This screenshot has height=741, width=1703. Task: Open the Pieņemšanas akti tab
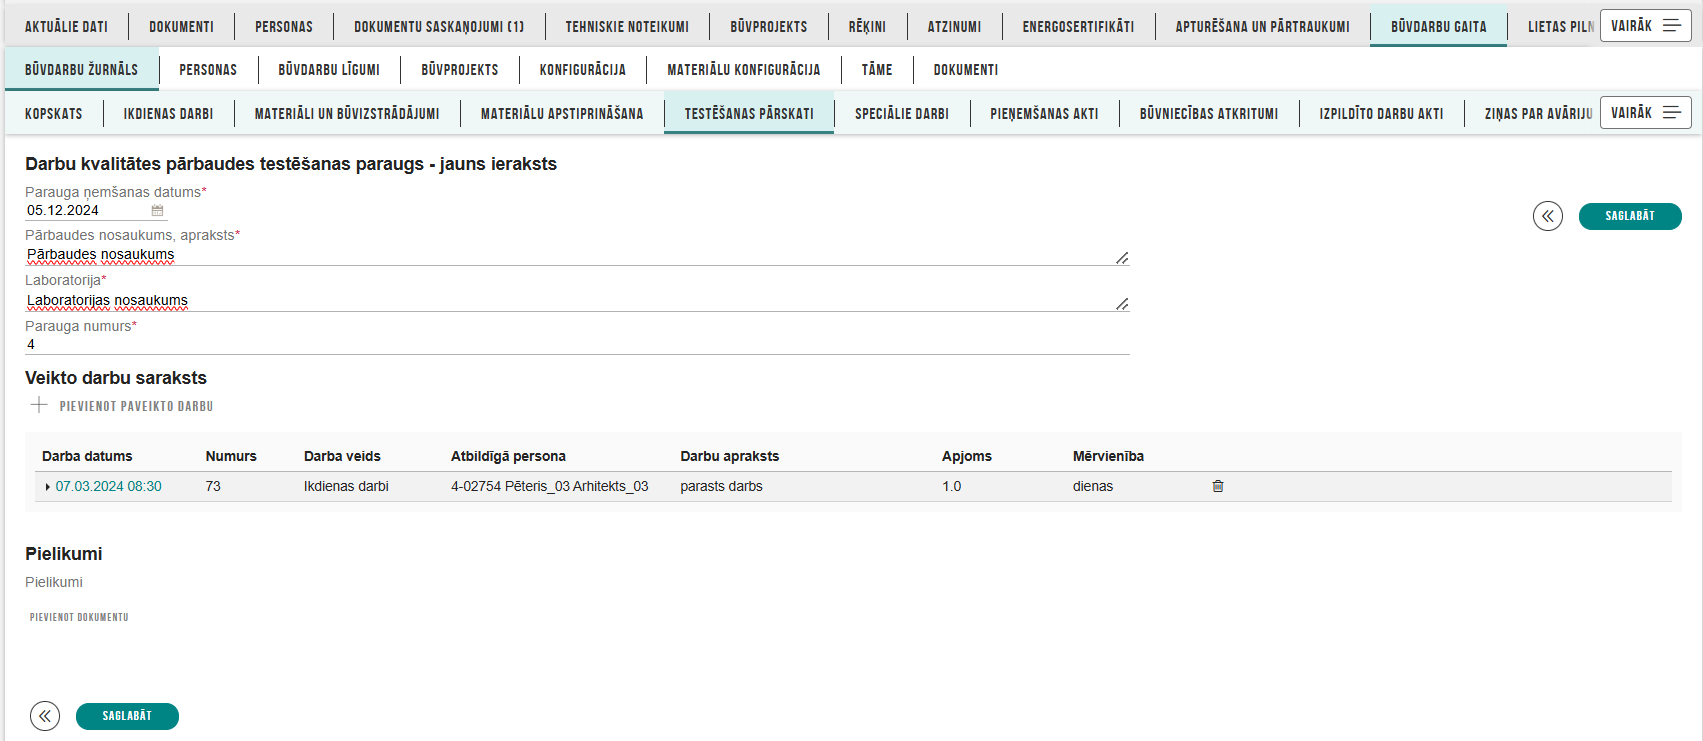click(1044, 114)
